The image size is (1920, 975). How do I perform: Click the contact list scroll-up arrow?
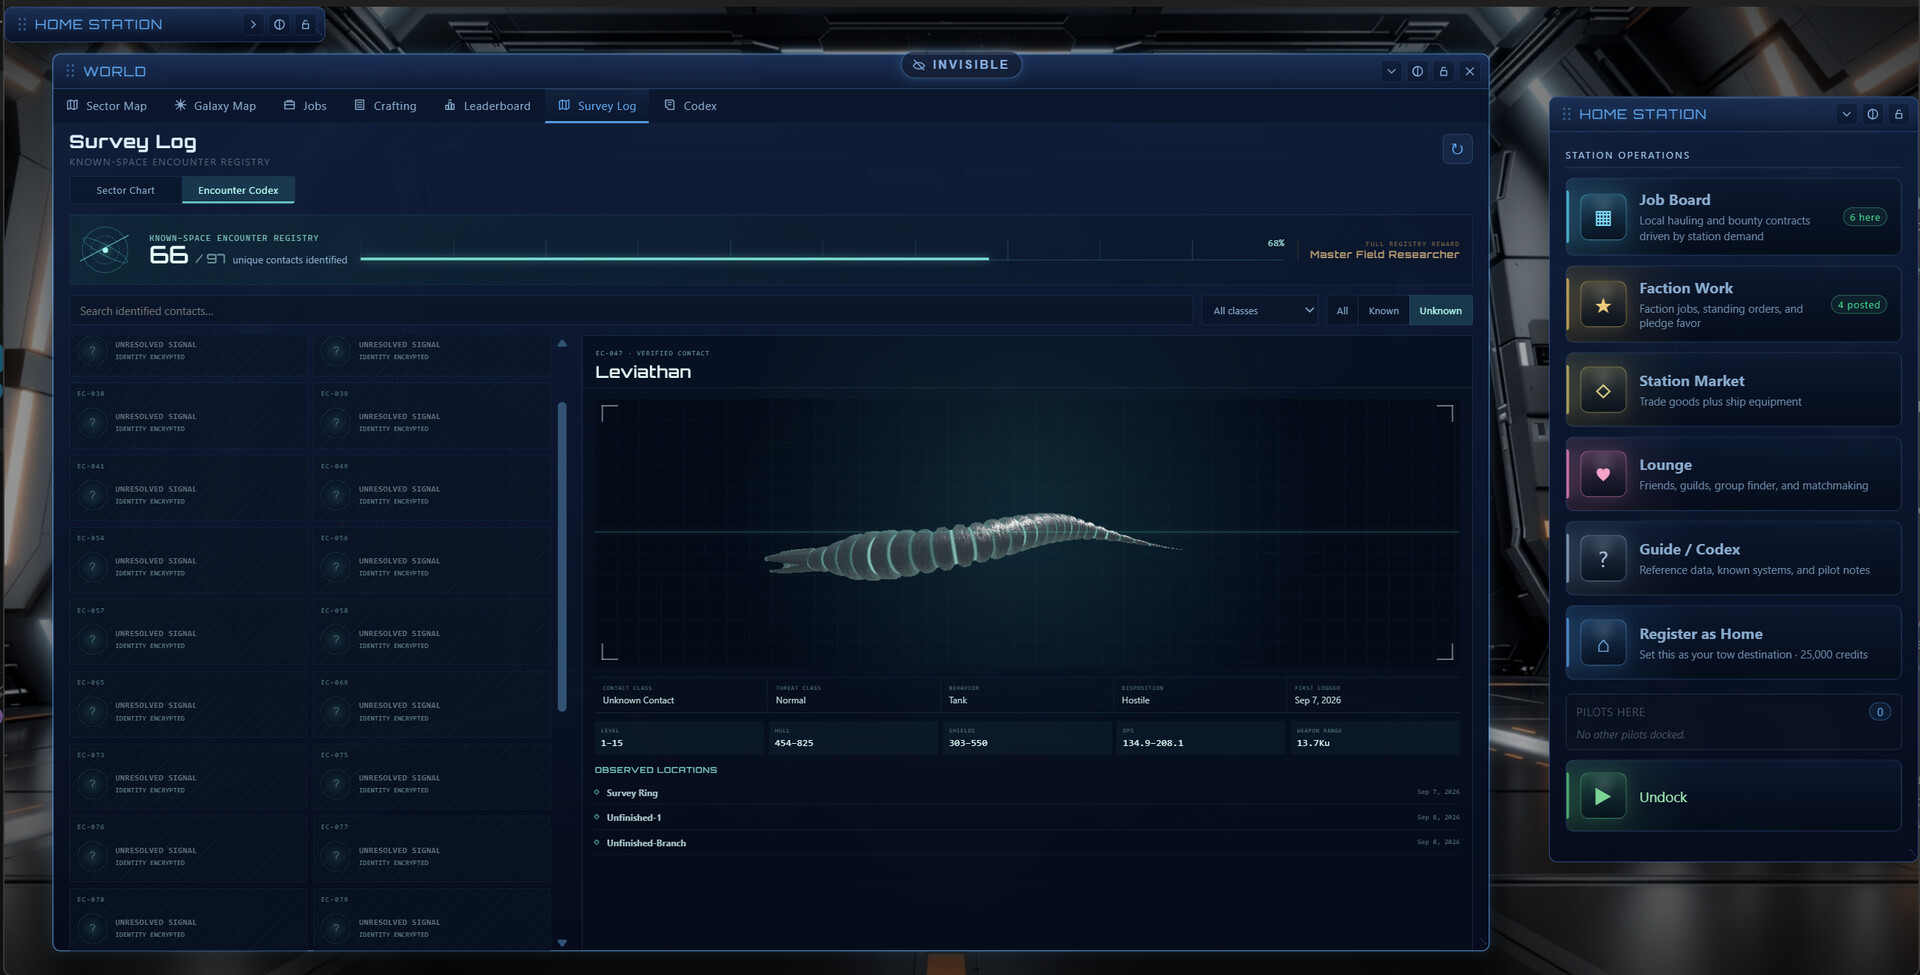pyautogui.click(x=562, y=343)
